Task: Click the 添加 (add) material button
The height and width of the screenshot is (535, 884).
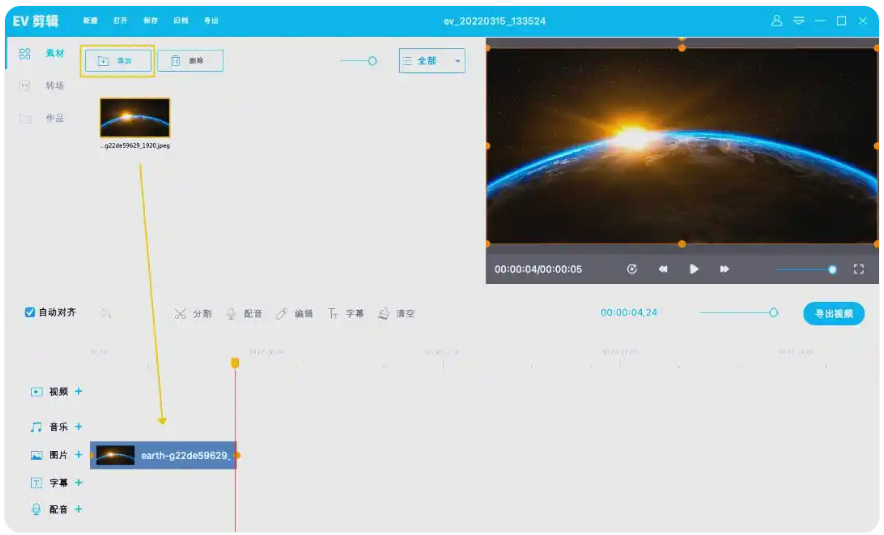Action: coord(116,61)
